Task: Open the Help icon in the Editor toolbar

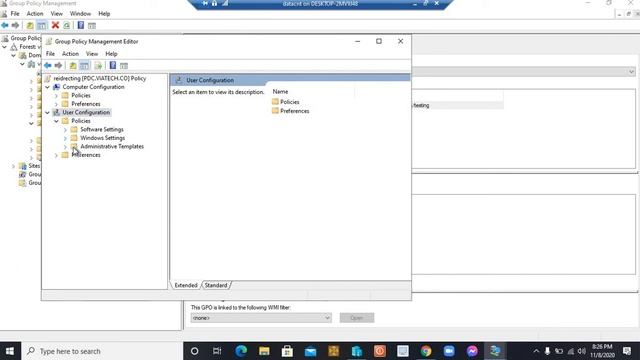Action: (113, 65)
